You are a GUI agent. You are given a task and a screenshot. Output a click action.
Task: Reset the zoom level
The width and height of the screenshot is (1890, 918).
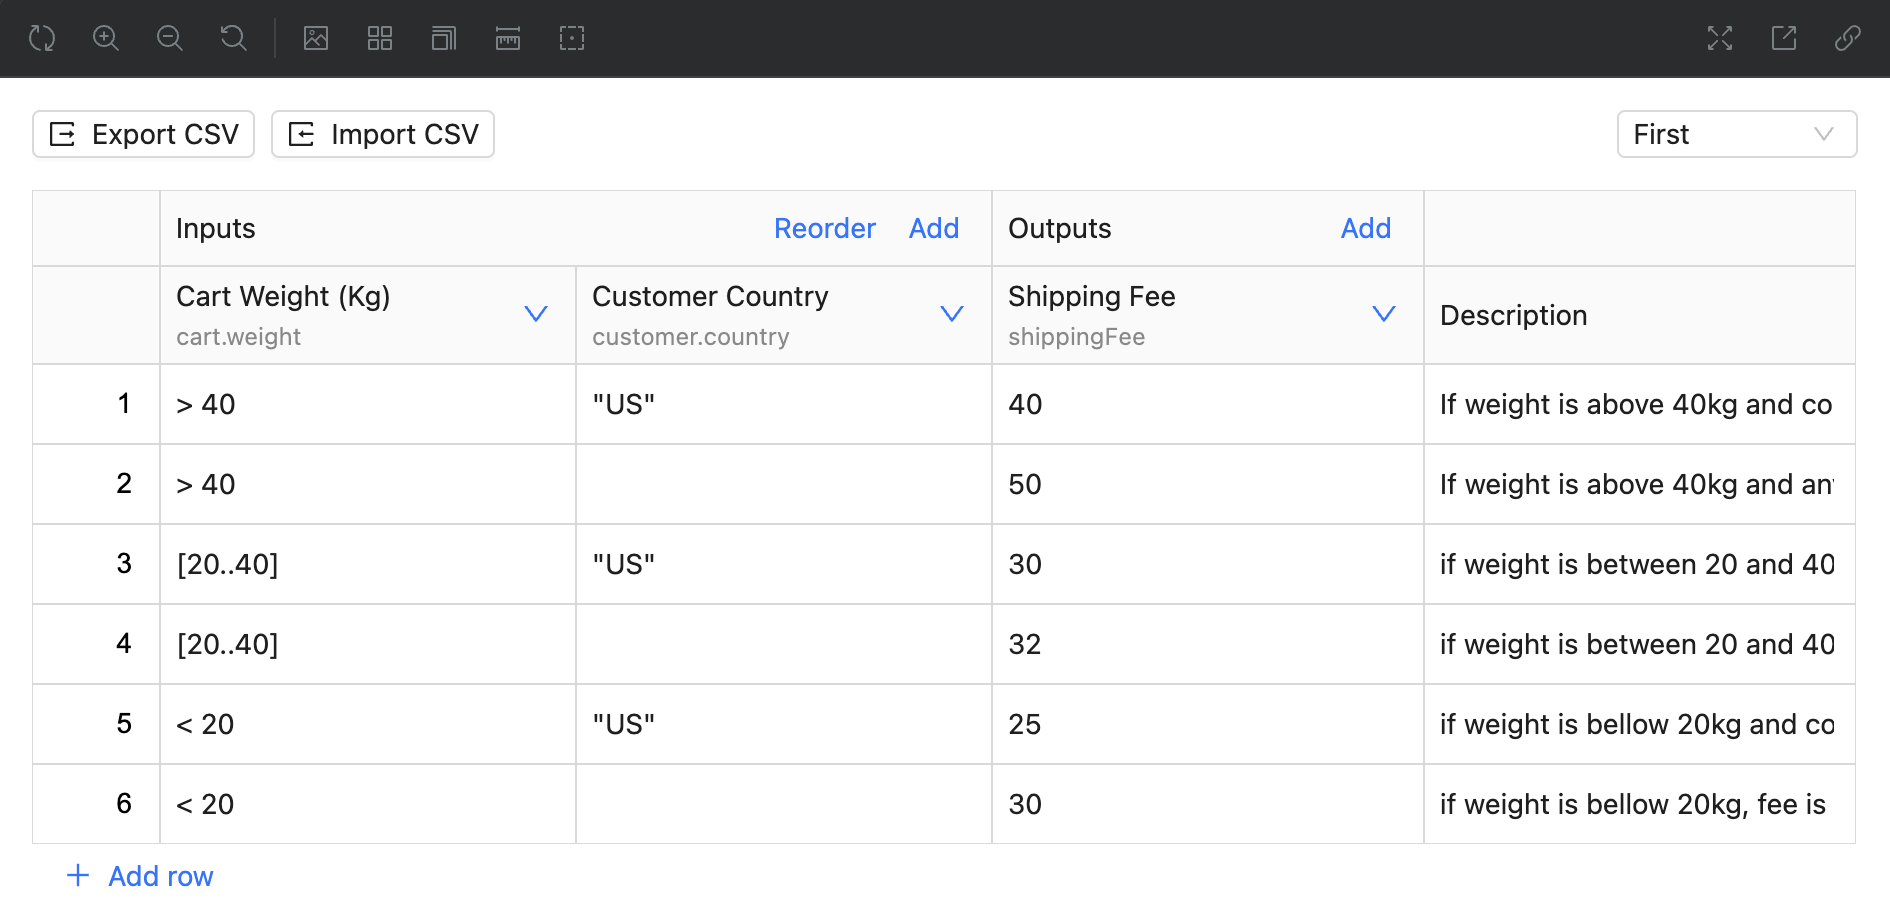[x=233, y=38]
